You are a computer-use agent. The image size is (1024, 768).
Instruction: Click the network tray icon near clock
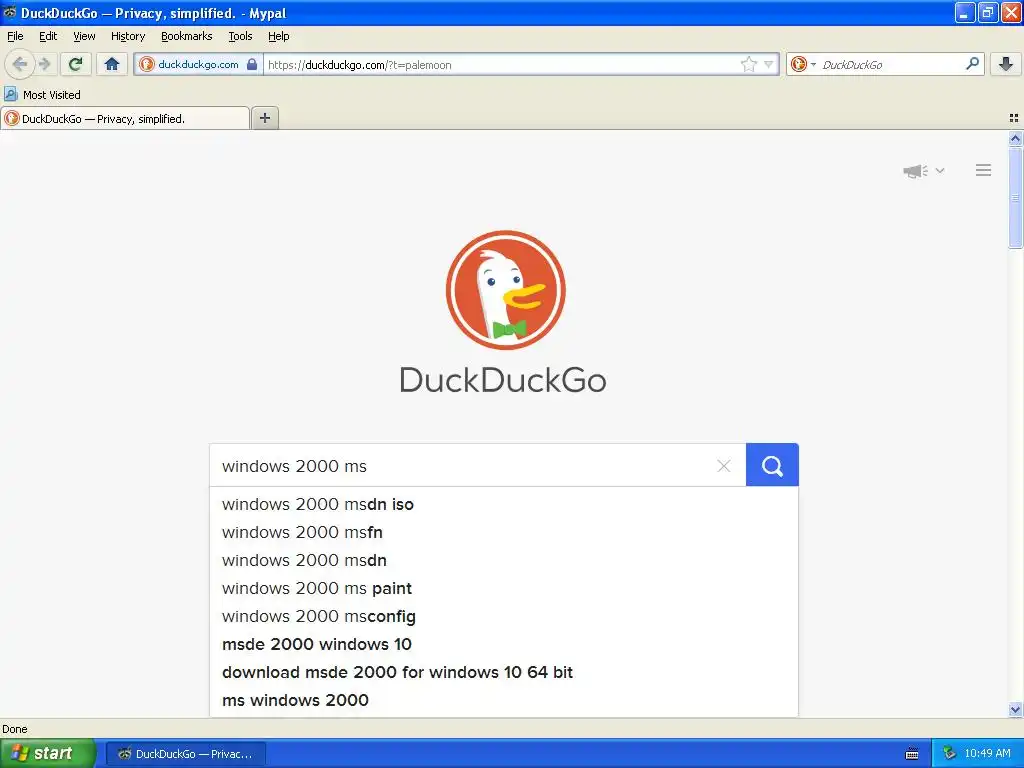(950, 754)
